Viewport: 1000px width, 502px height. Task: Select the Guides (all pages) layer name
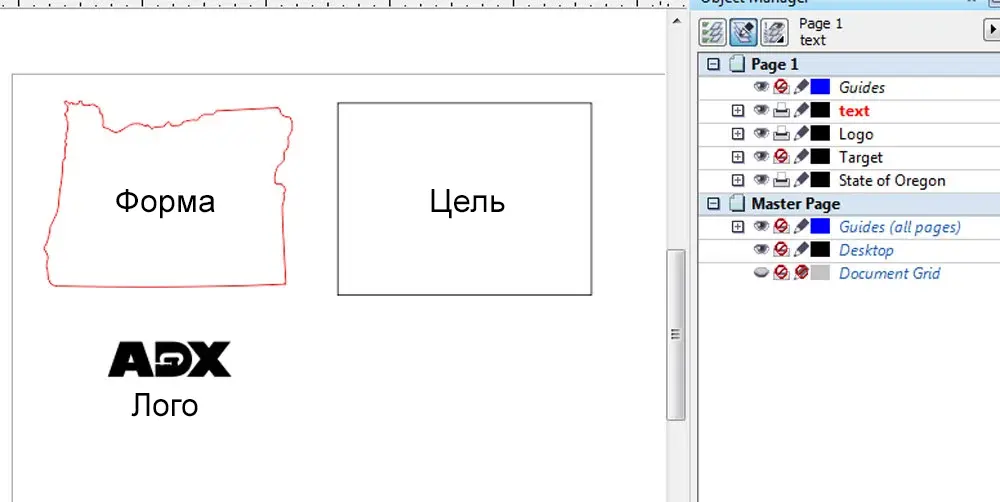tap(899, 227)
